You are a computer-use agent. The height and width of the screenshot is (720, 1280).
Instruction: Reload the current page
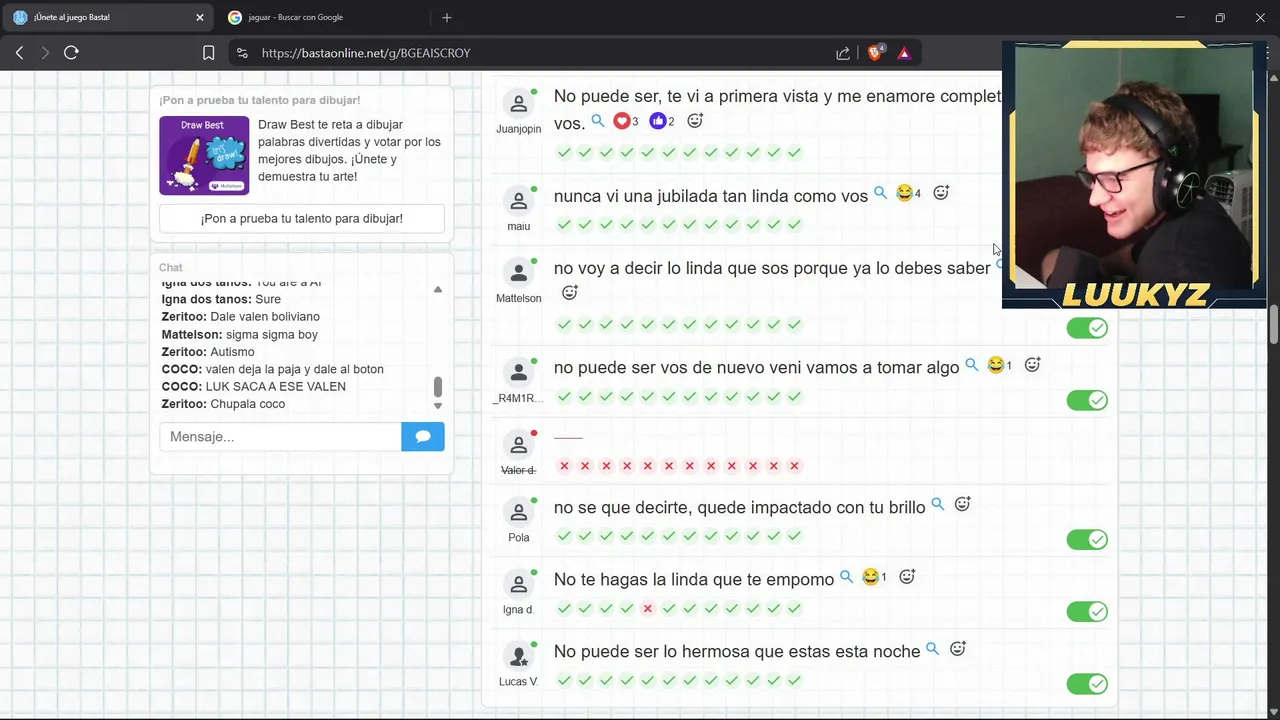point(71,53)
